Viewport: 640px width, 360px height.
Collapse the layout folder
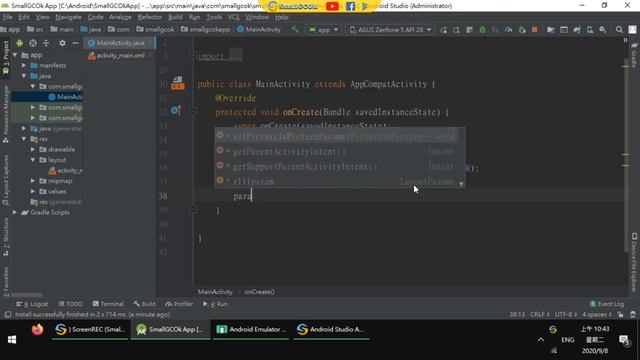(33, 160)
